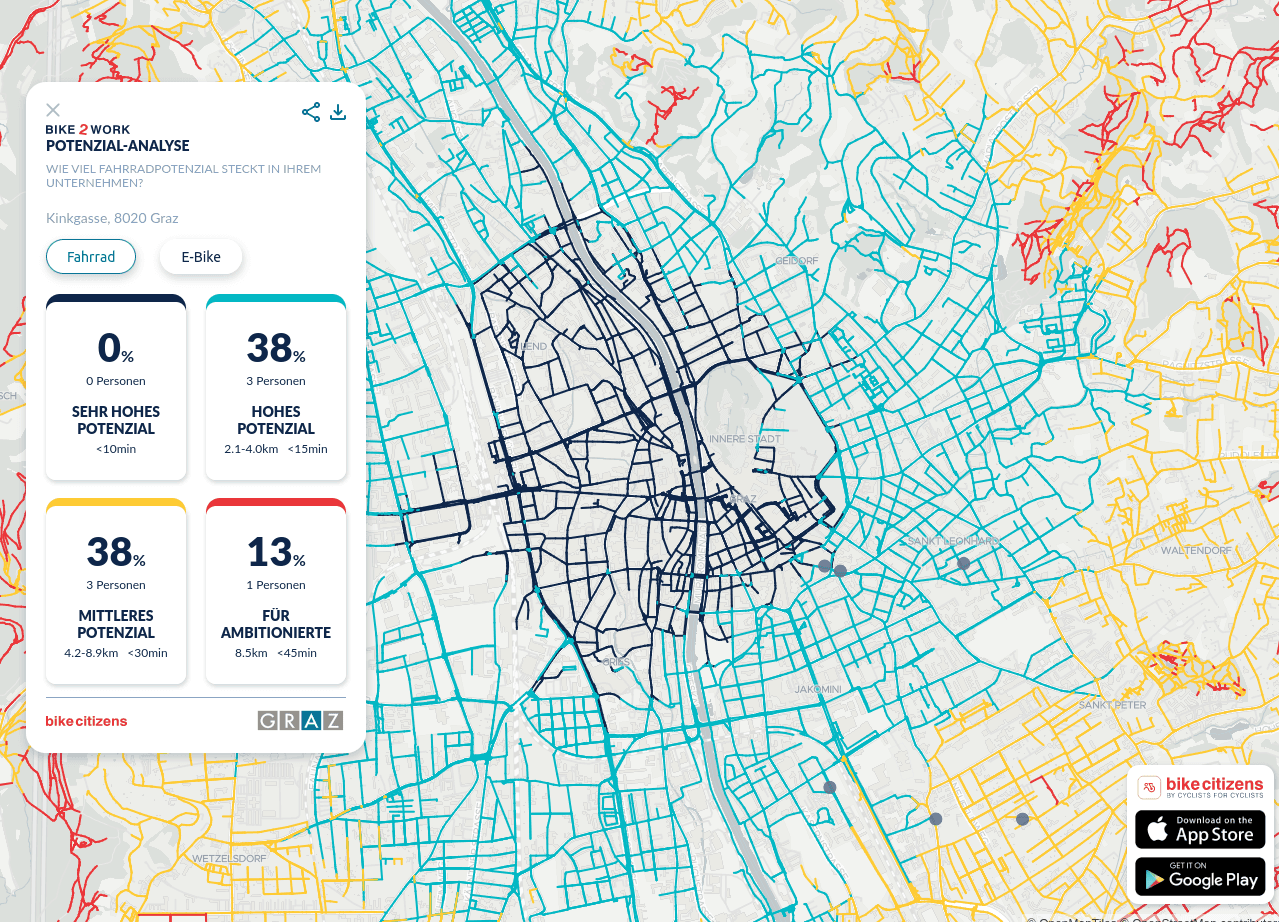Click the Waltendorf district map label
The width and height of the screenshot is (1279, 922).
(1196, 551)
